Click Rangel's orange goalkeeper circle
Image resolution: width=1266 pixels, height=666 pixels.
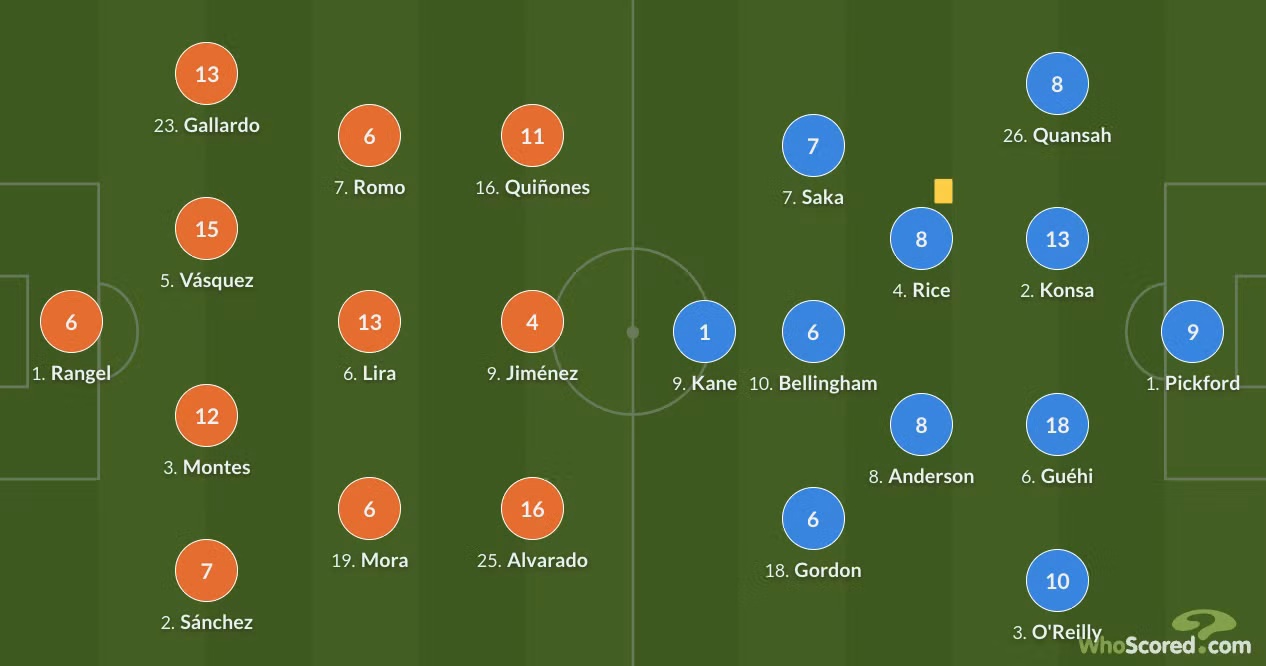(x=71, y=322)
